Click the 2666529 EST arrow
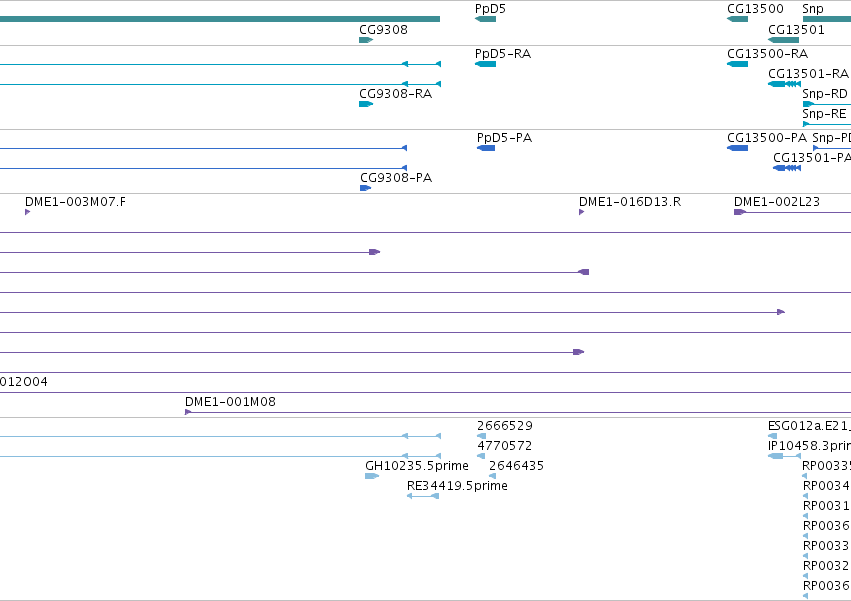The image size is (851, 601). coord(481,436)
